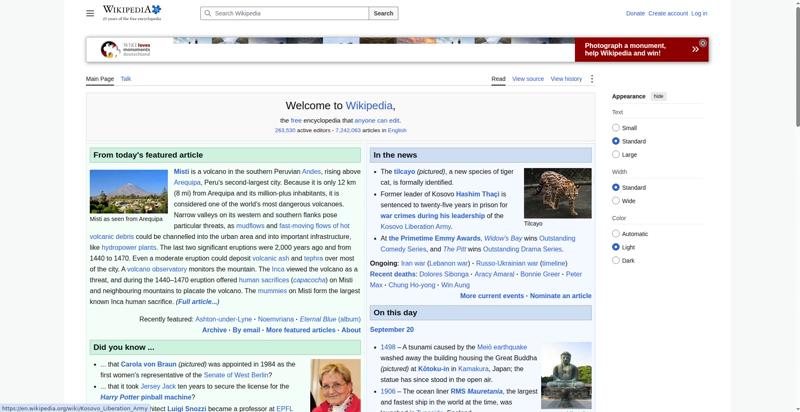Open the View history tab
The image size is (800, 412).
point(566,79)
